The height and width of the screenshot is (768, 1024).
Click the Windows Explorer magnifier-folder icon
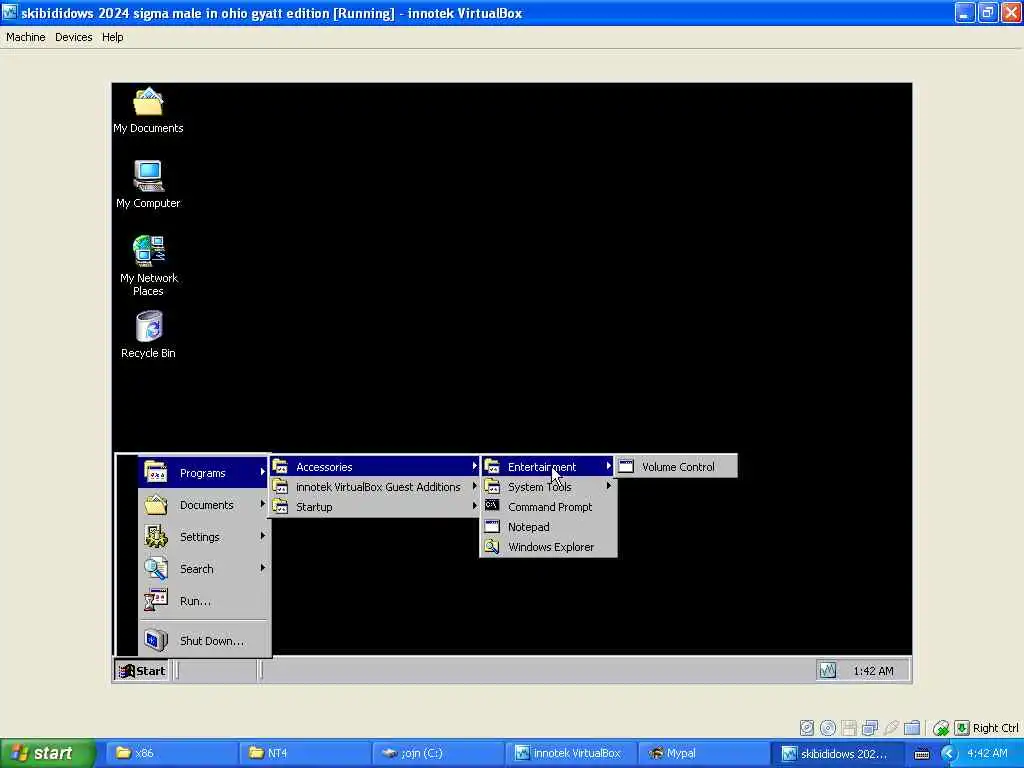coord(492,547)
